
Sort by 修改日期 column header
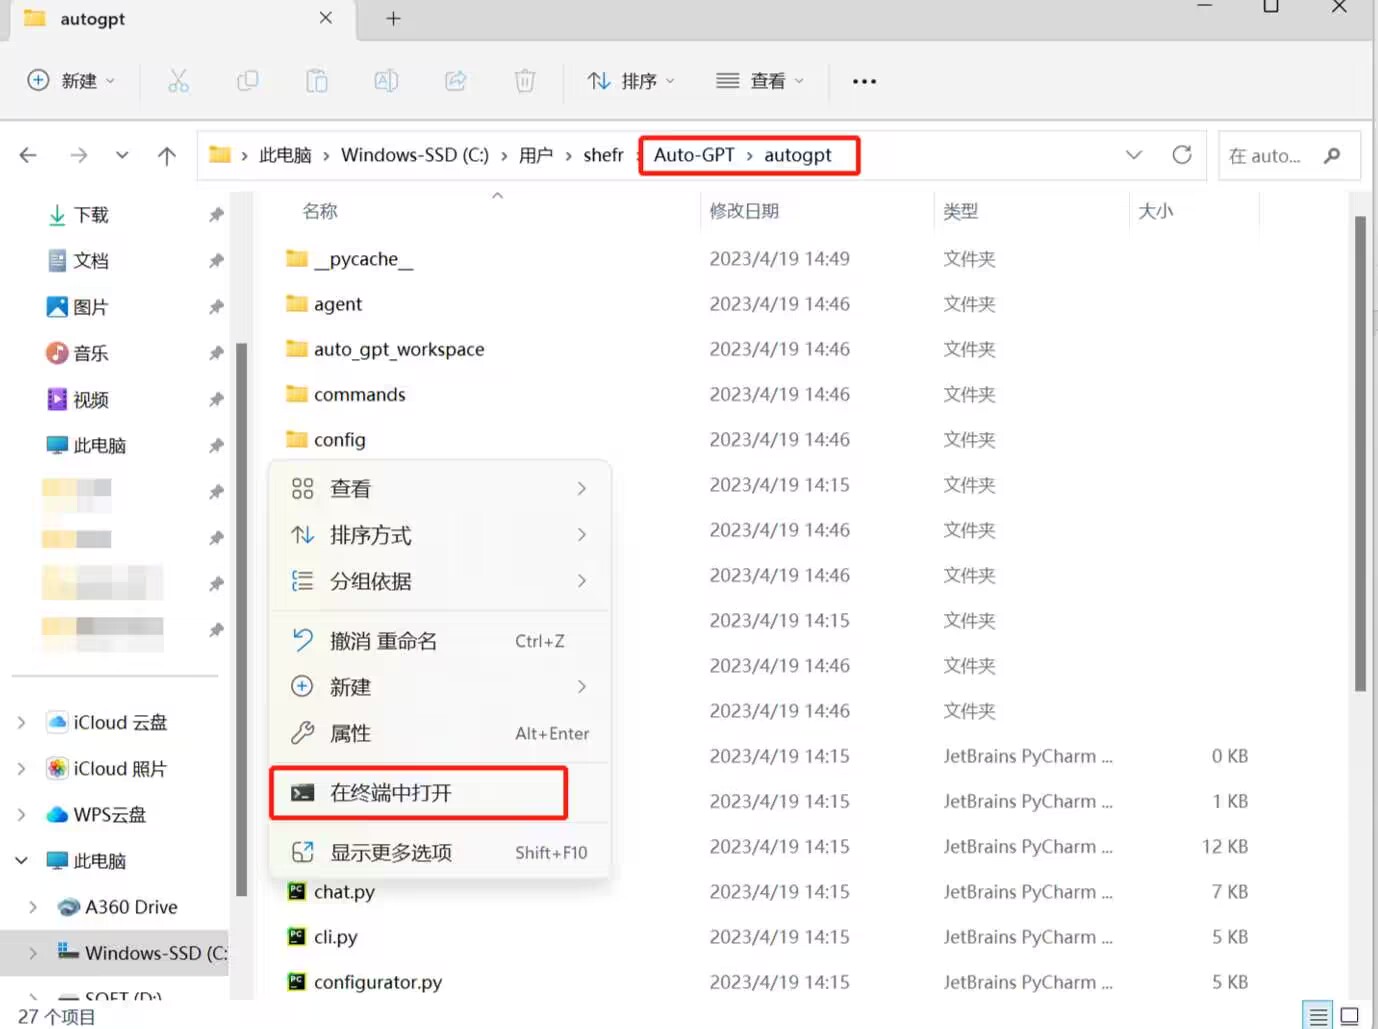(744, 211)
